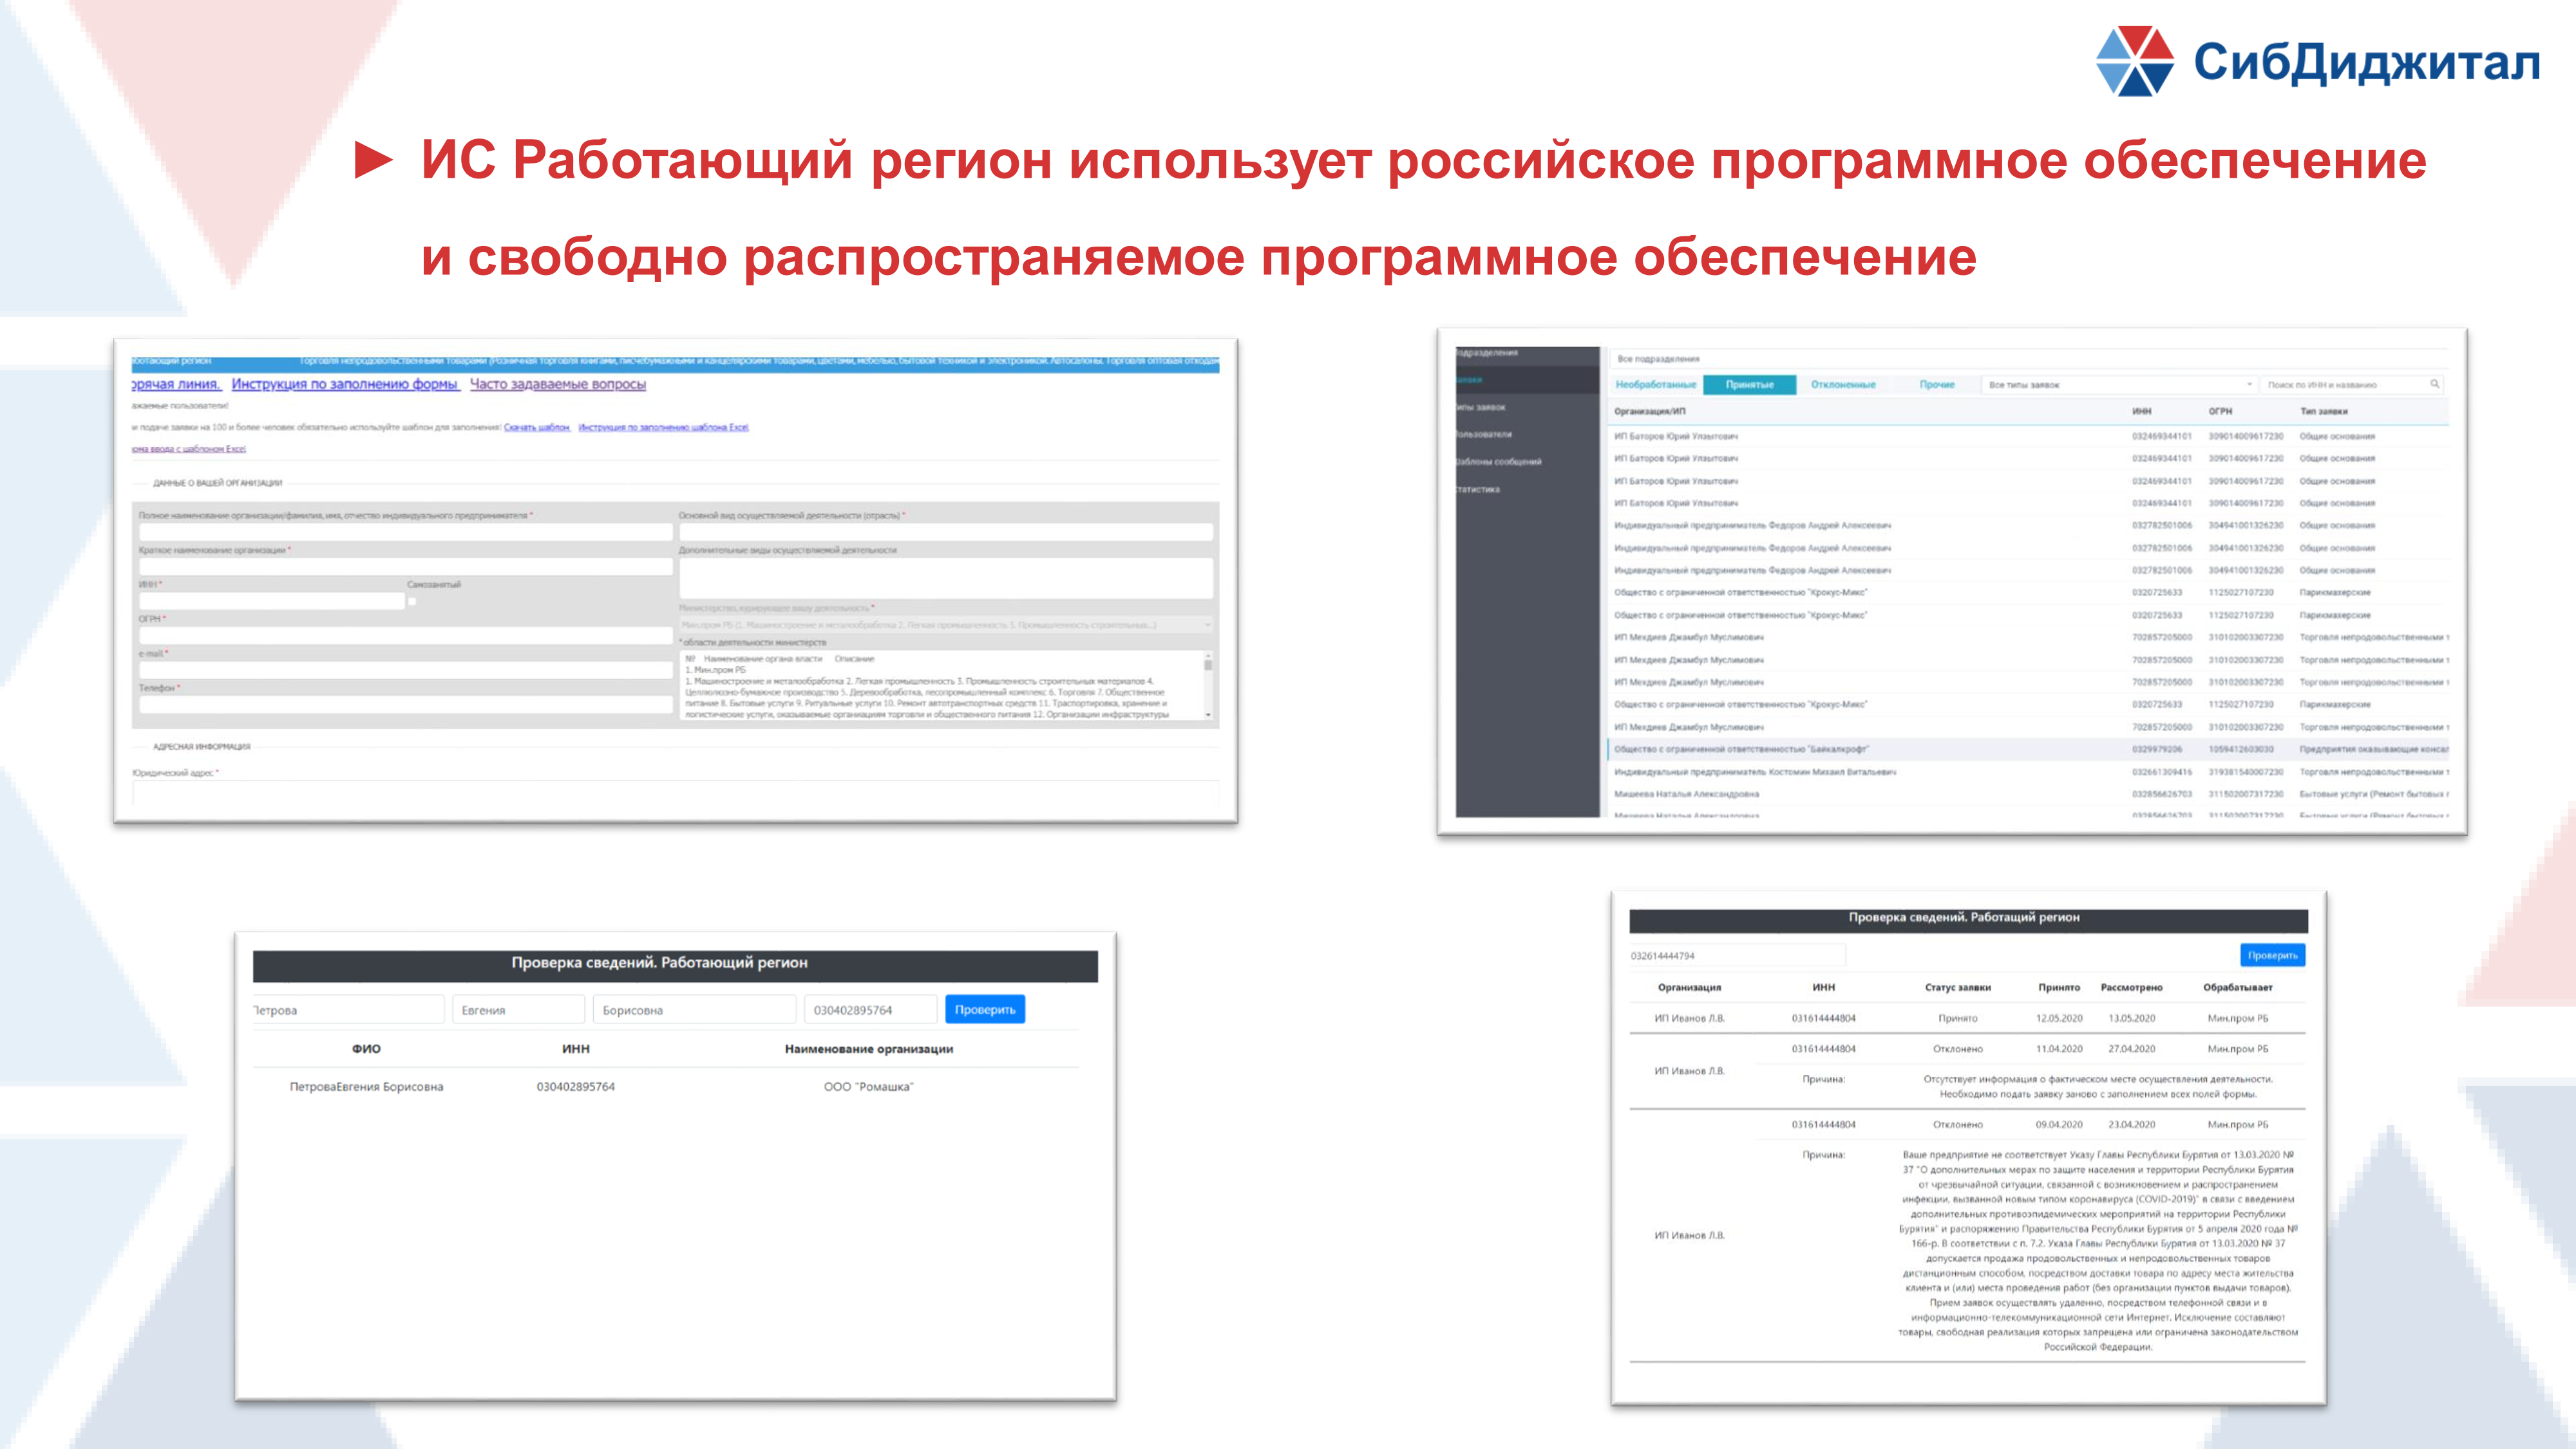The image size is (2576, 1449).
Task: Click the ООО "Ромашка" cell
Action: 868,1087
